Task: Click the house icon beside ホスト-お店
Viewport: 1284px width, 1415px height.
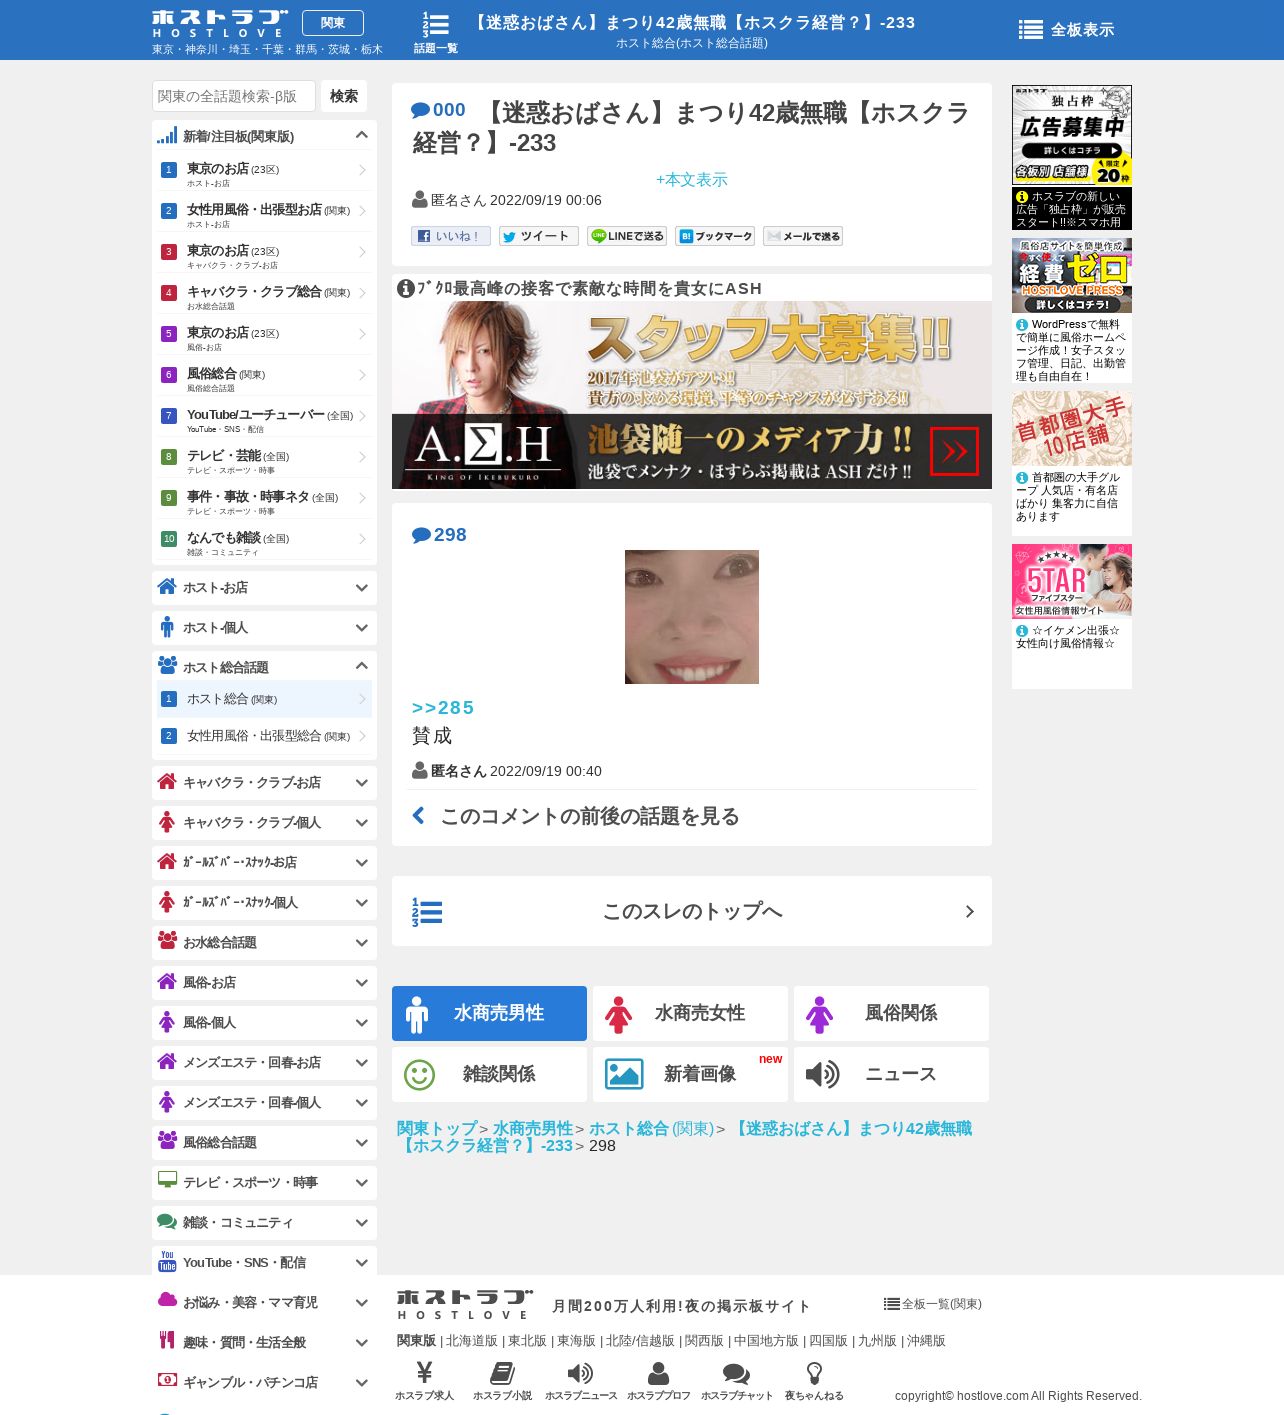Action: [167, 586]
